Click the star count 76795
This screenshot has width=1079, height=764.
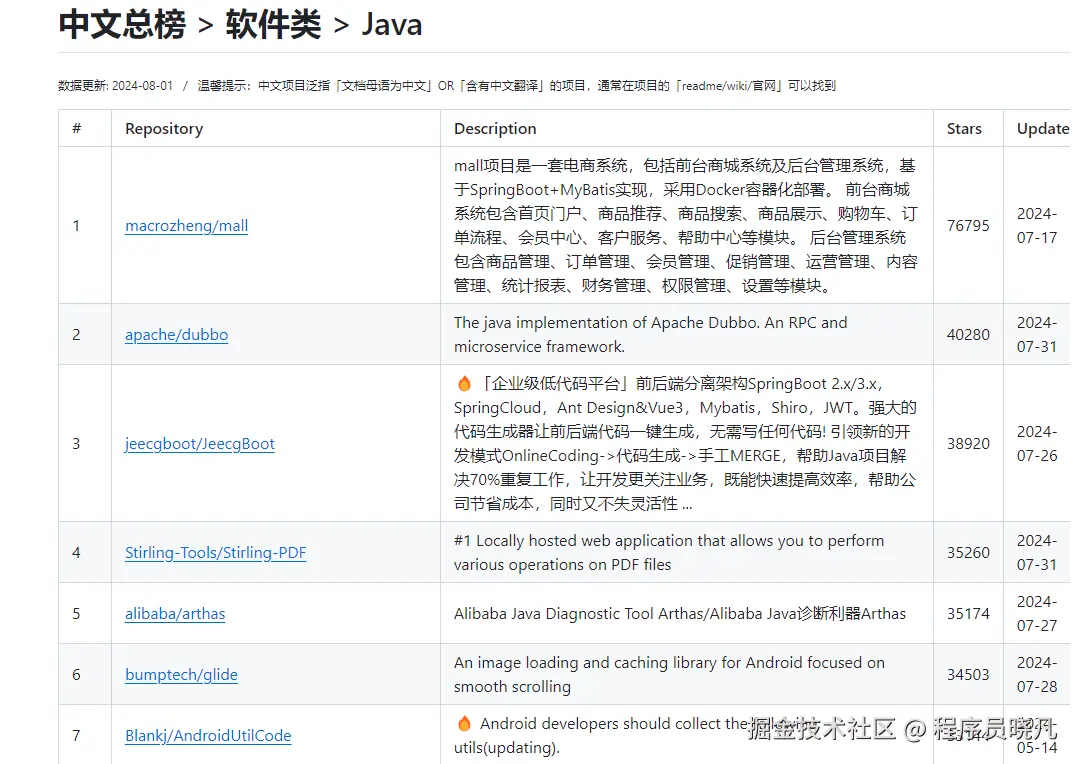pos(968,226)
